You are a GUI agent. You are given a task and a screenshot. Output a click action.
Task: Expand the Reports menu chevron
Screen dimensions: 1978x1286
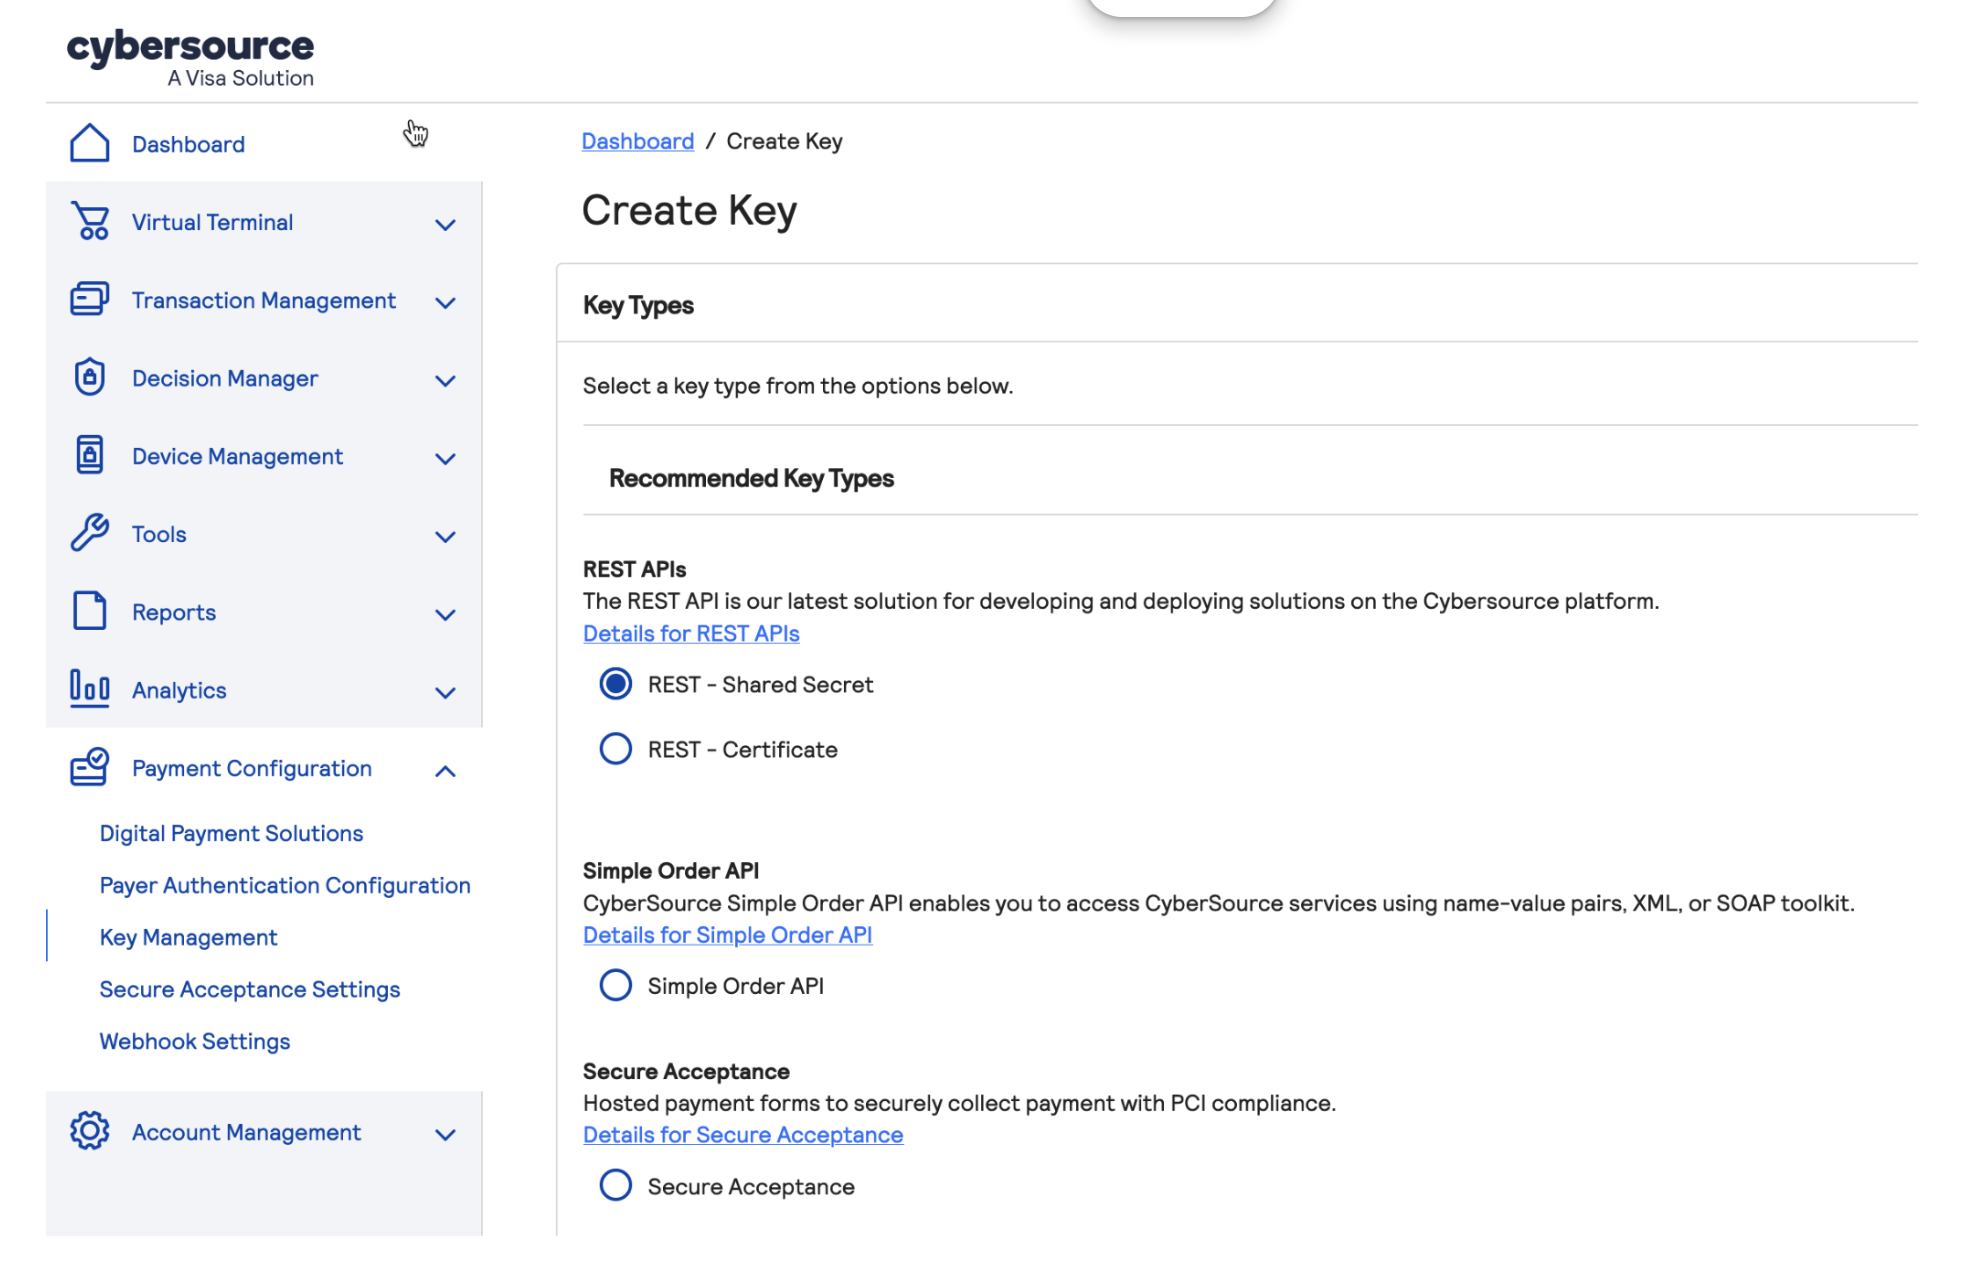point(445,614)
